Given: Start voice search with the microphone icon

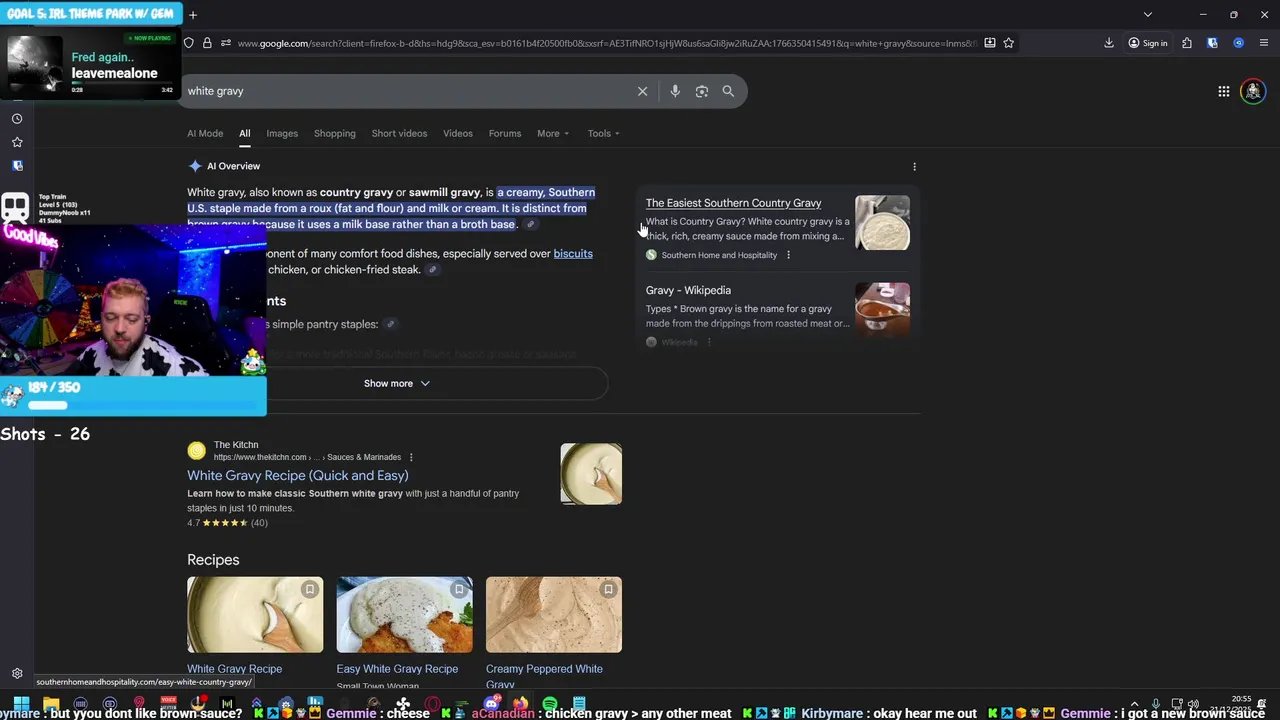Looking at the screenshot, I should pos(675,91).
